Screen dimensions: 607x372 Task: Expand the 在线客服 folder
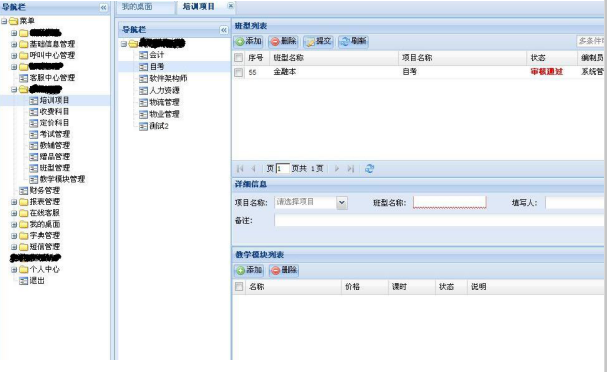coord(14,213)
